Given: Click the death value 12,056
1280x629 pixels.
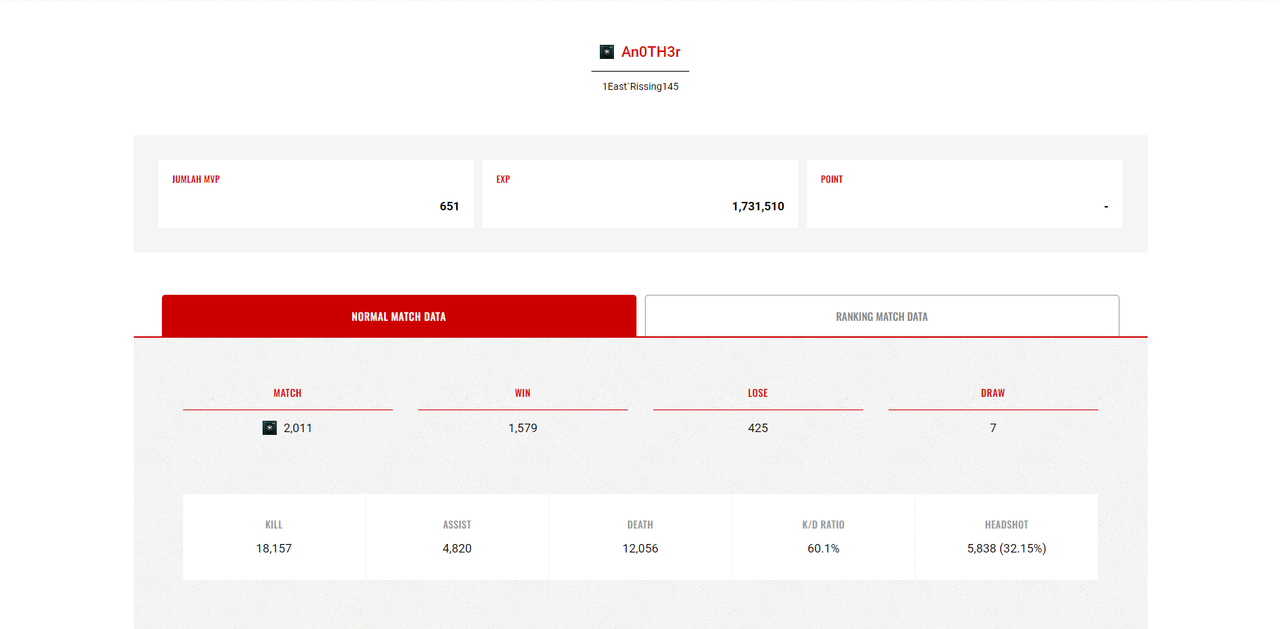Looking at the screenshot, I should click(640, 549).
